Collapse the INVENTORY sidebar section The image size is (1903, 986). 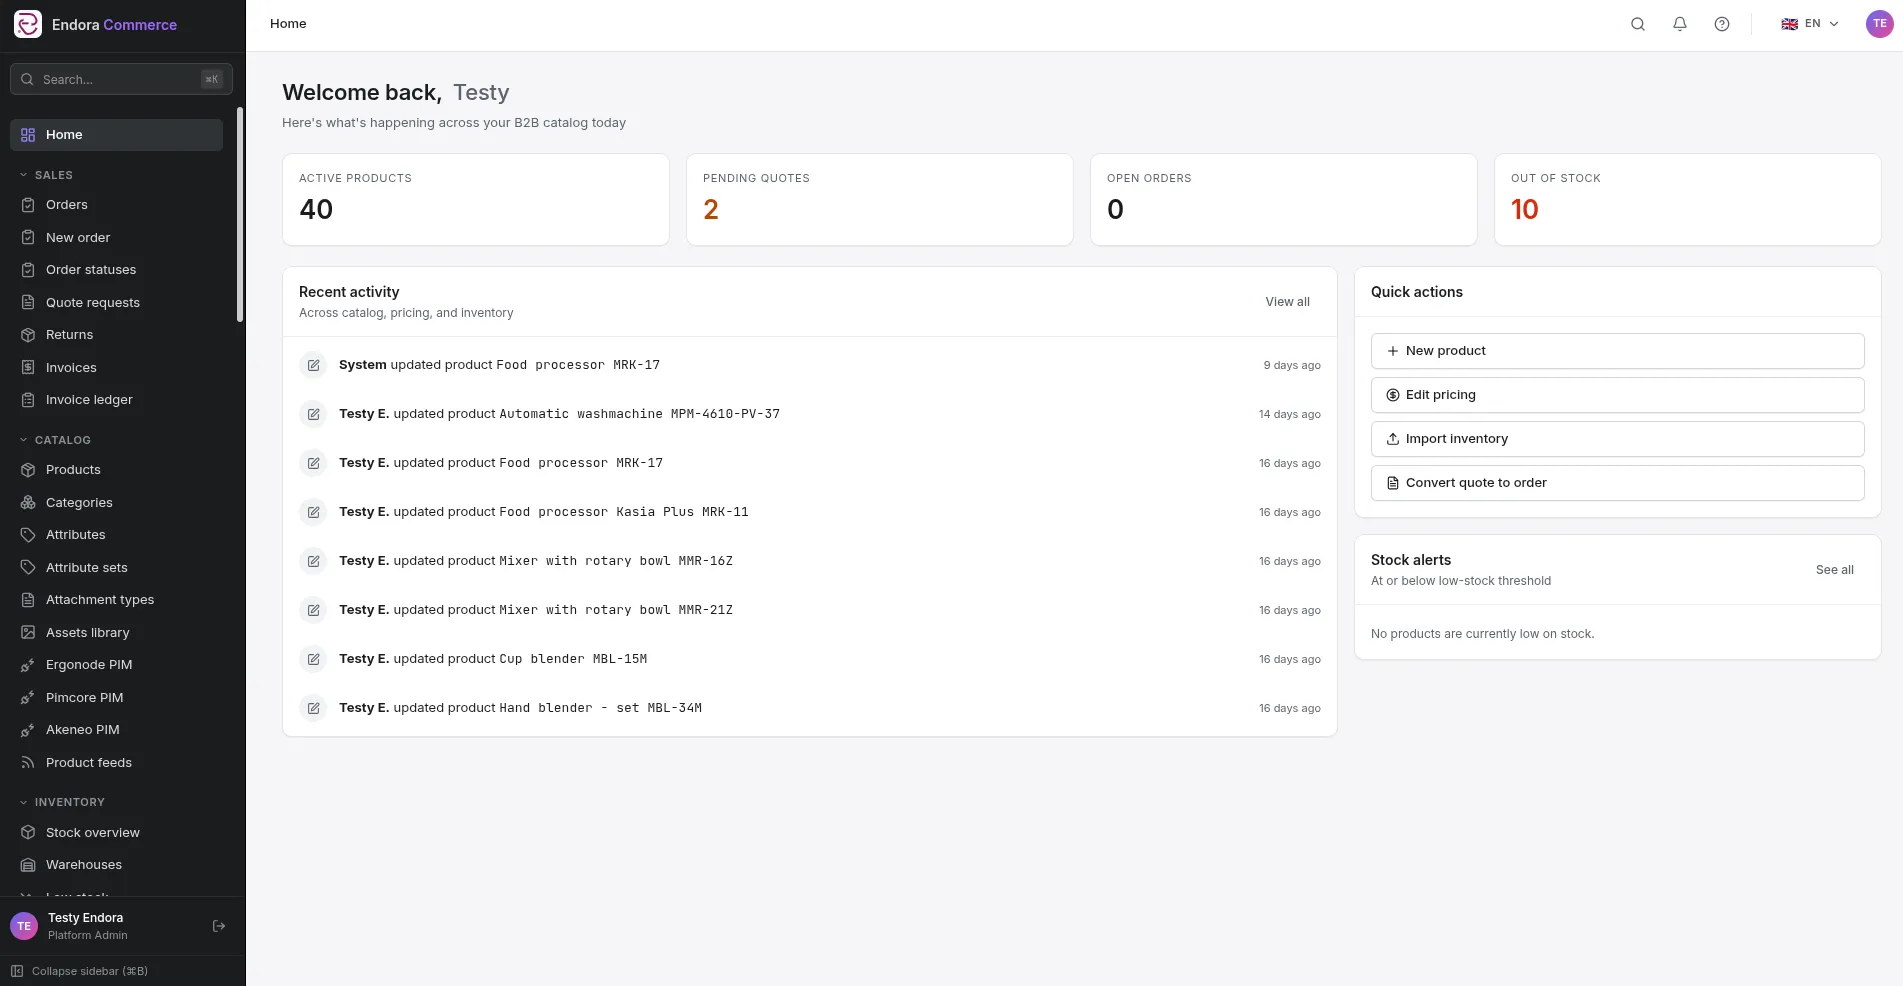pos(62,802)
